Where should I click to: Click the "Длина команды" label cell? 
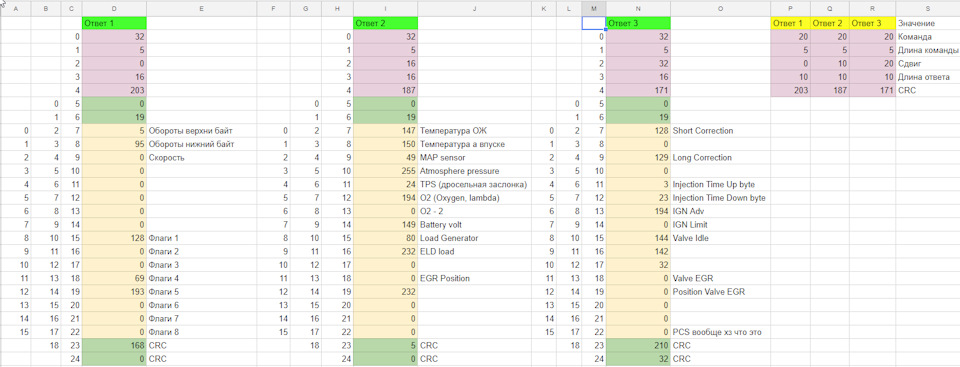pyautogui.click(x=927, y=50)
